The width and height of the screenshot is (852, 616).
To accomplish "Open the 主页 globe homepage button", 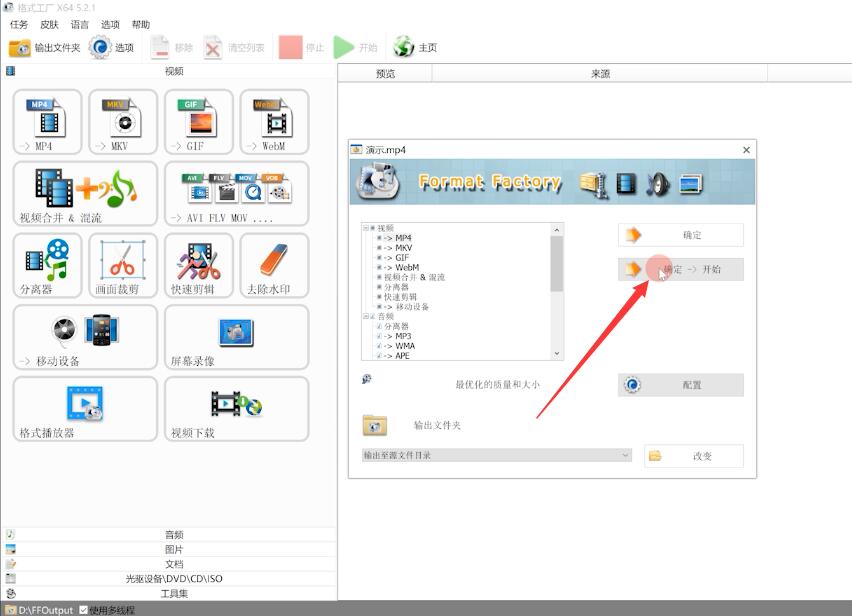I will click(415, 48).
